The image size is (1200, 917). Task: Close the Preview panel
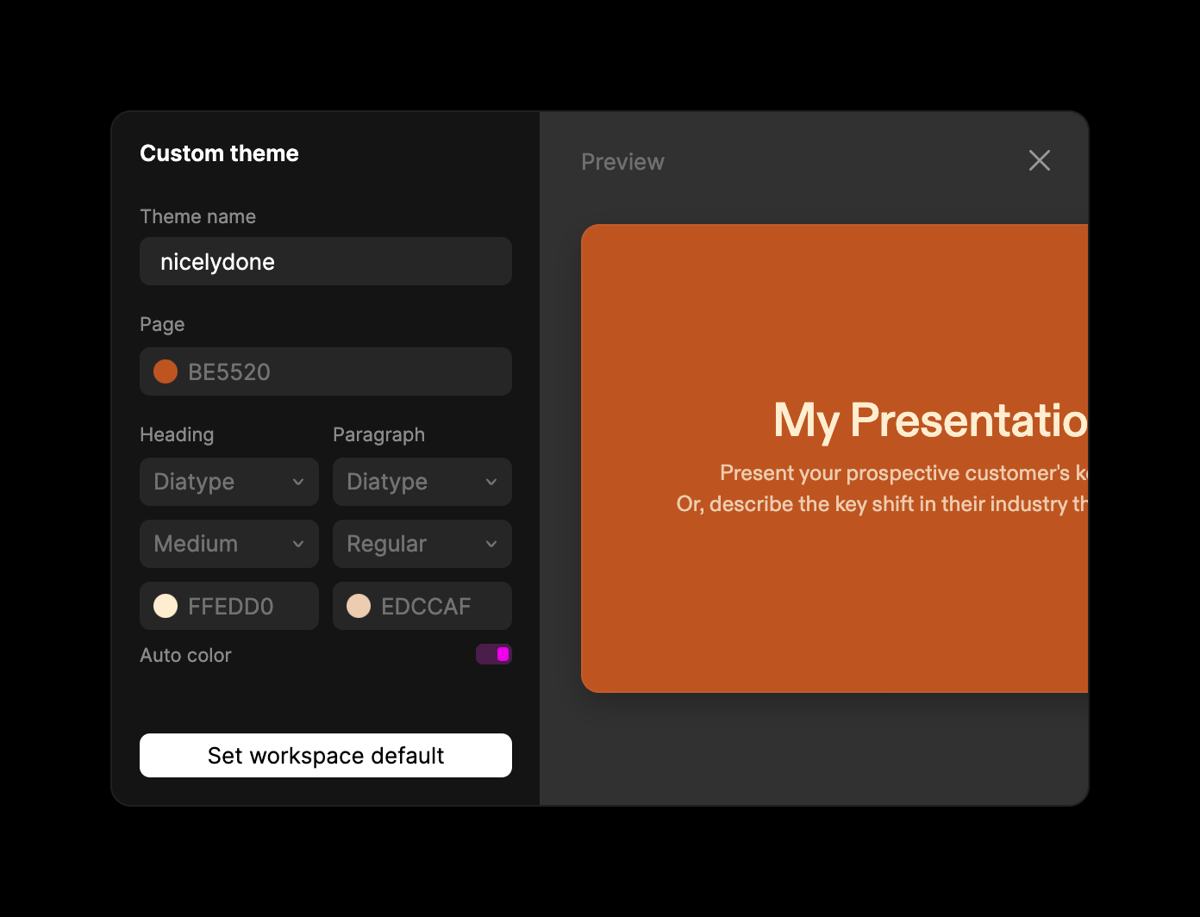(1039, 160)
